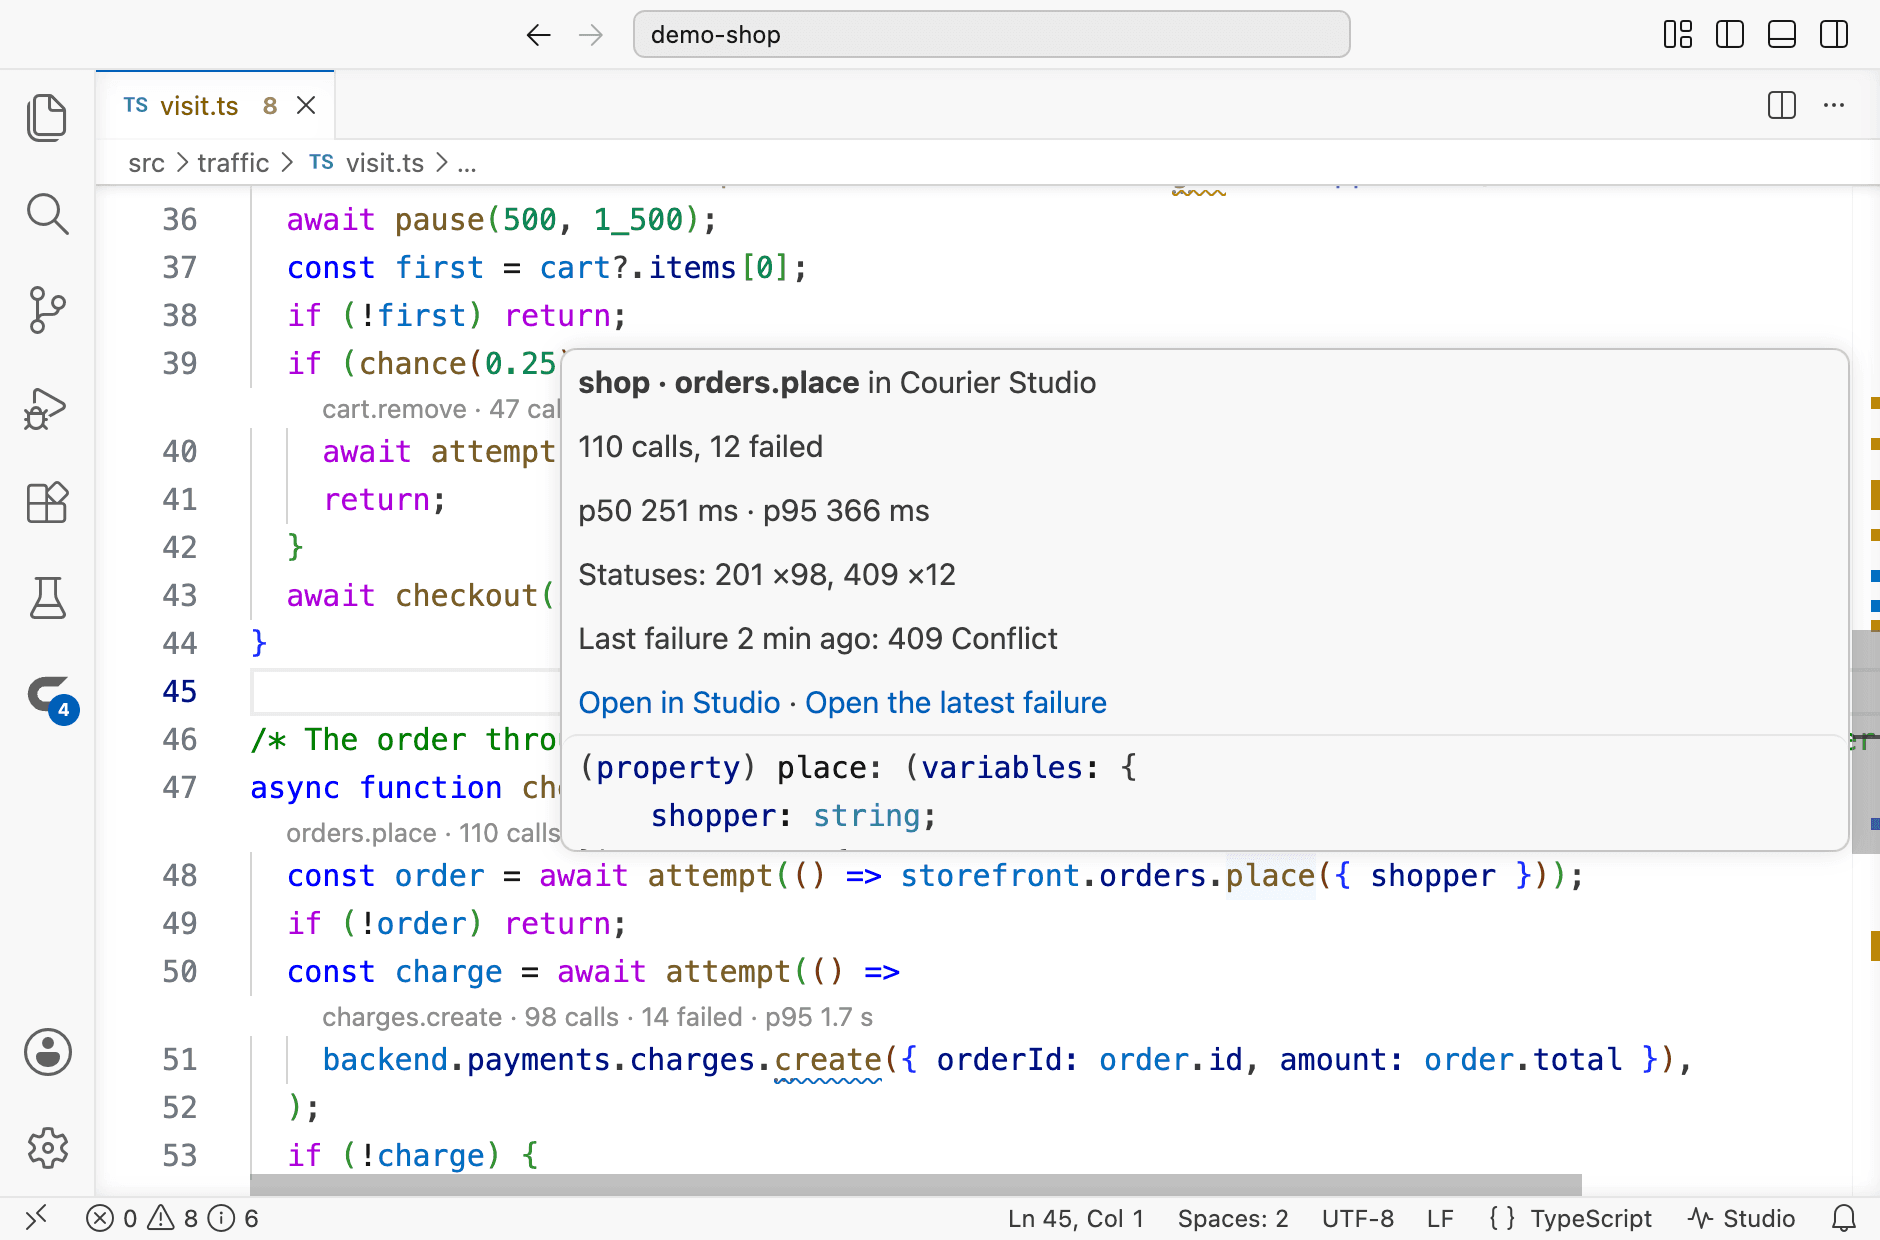Click the src breadcrumb segment
Screen dimensions: 1880x1240
coord(146,163)
